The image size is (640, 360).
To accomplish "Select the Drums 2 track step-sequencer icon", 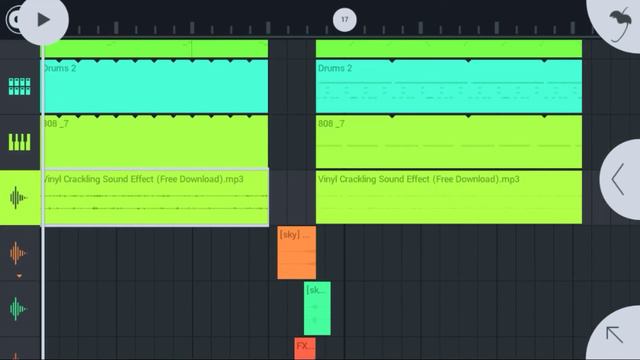I will [19, 87].
